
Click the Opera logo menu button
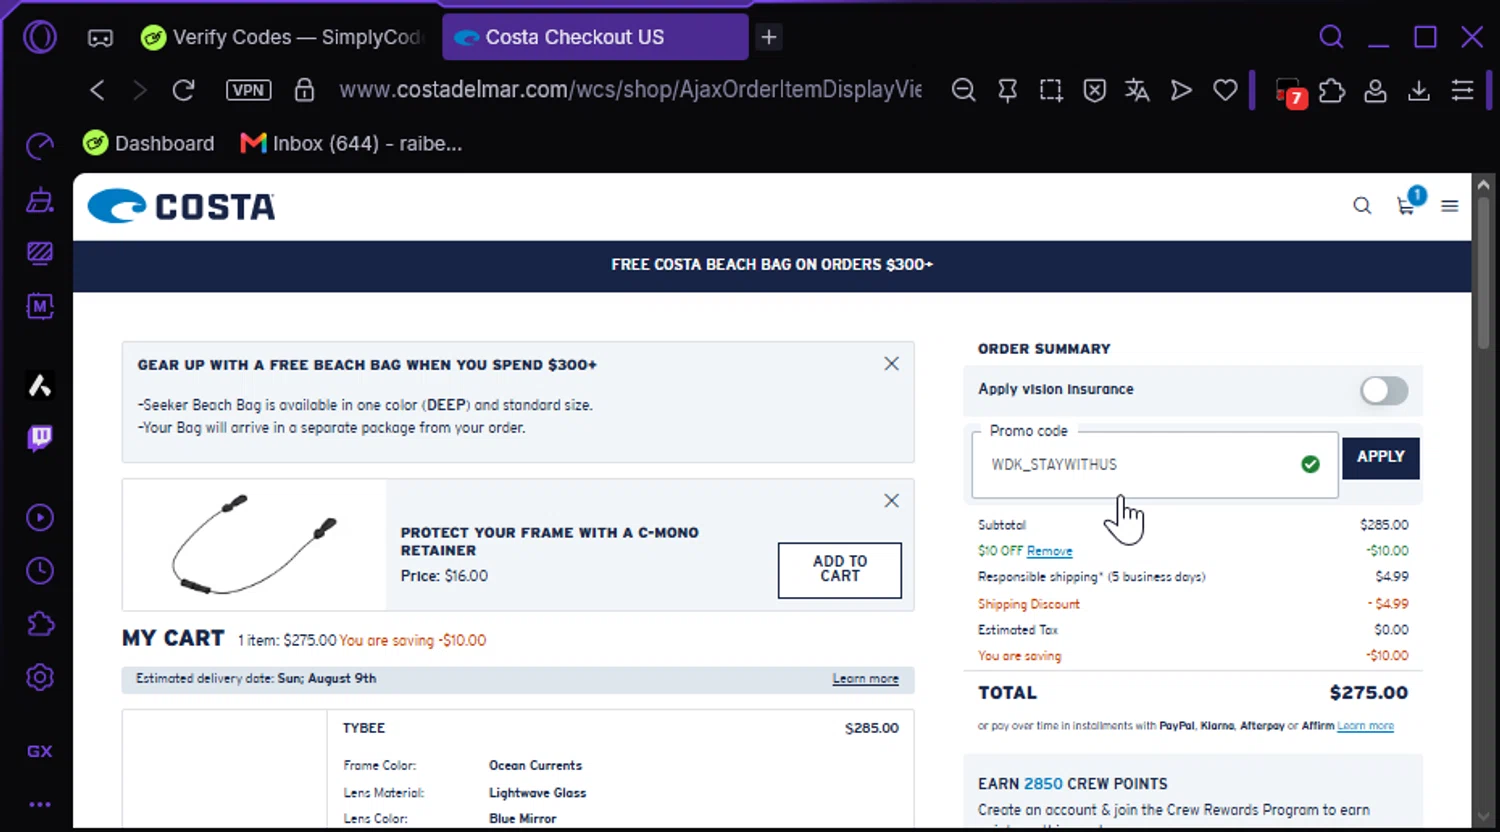40,38
